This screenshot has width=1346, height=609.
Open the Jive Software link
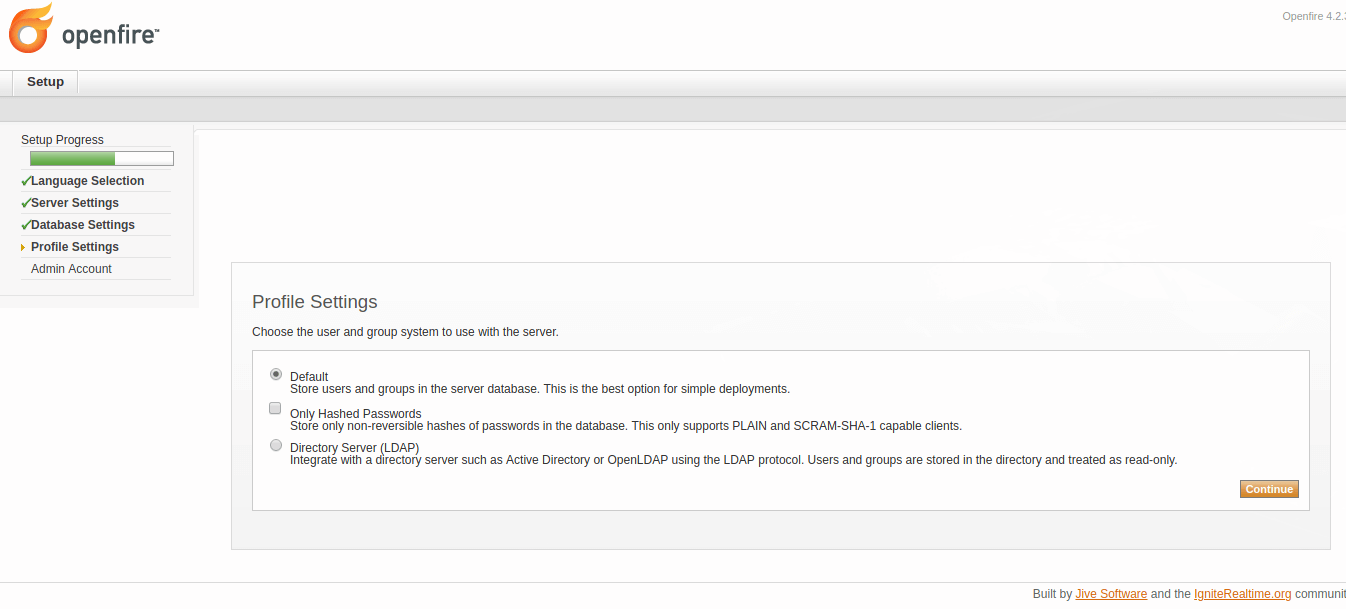1111,594
